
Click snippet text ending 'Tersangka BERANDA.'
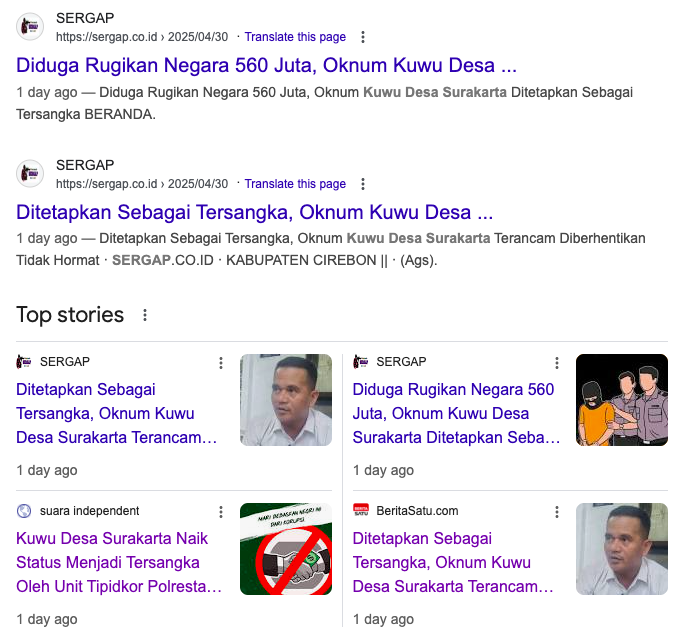(324, 103)
